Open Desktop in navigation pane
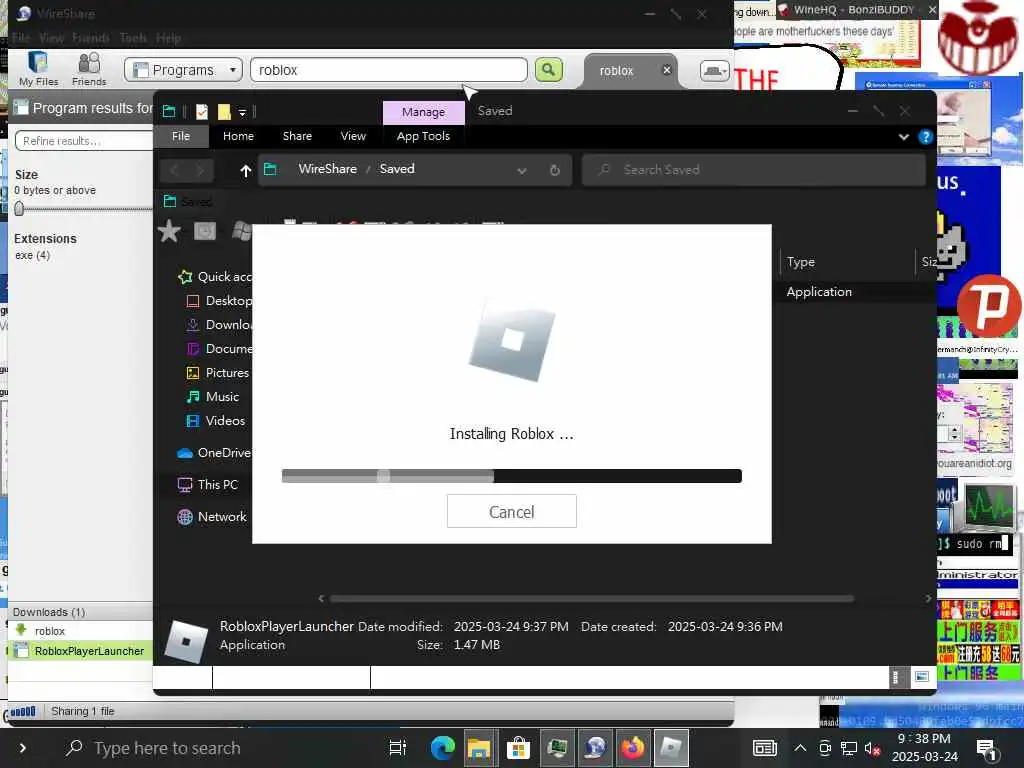The image size is (1024, 768). (219, 301)
